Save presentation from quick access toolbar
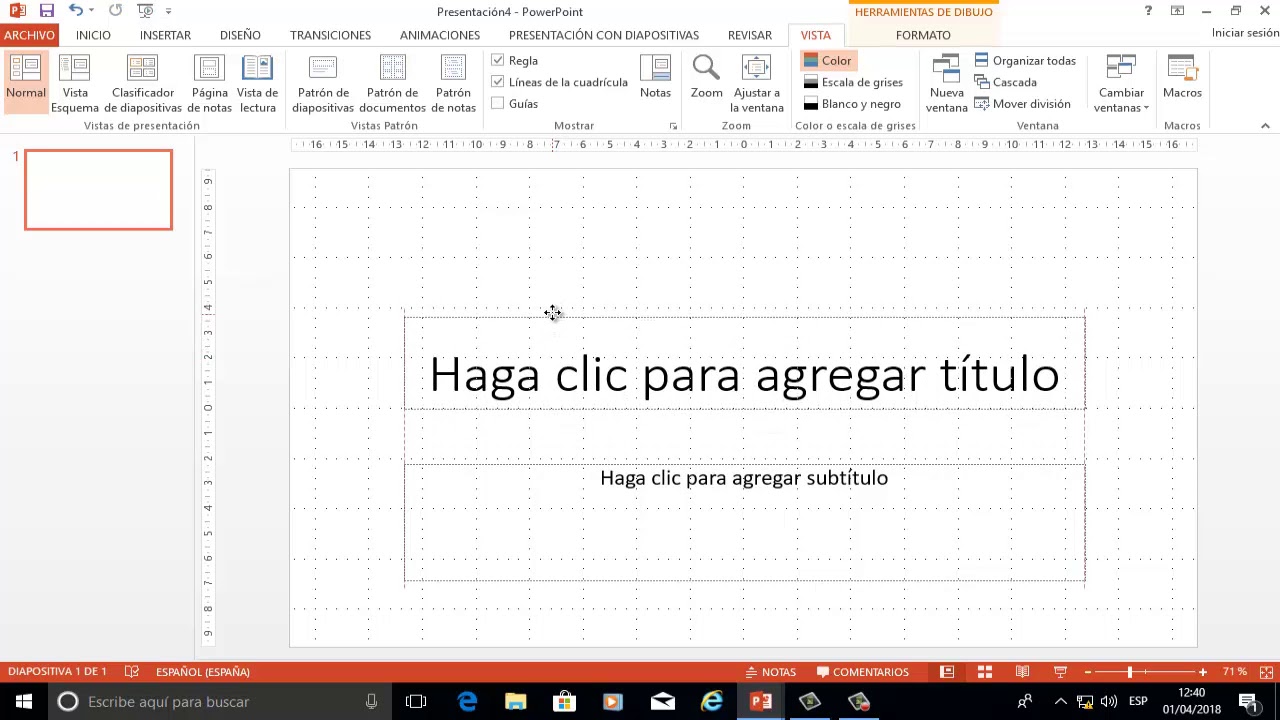1280x720 pixels. click(x=47, y=11)
